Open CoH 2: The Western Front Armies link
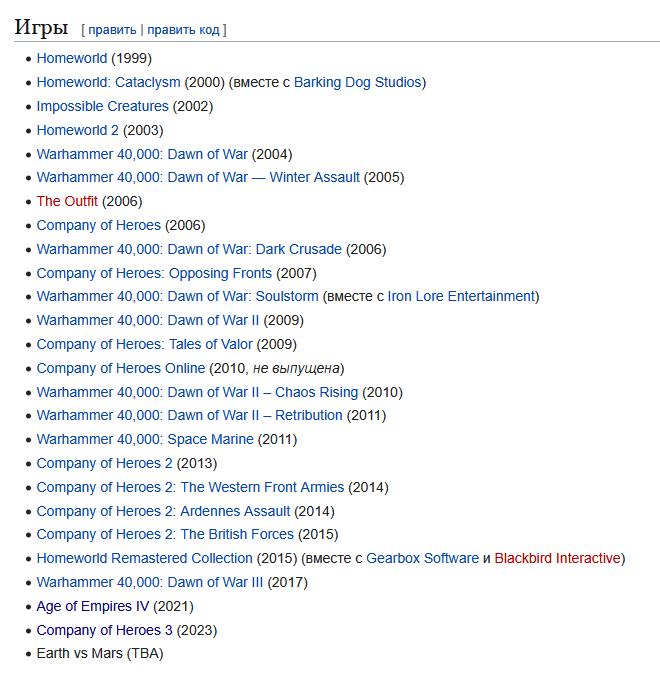 [x=190, y=488]
